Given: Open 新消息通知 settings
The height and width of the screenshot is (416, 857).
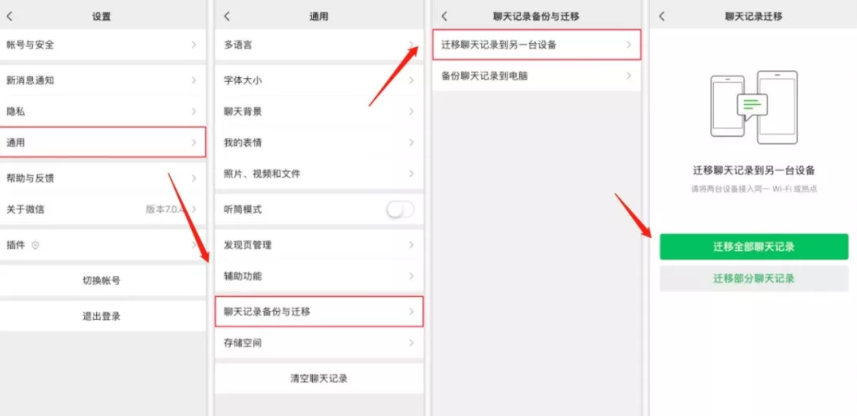Looking at the screenshot, I should pos(103,80).
